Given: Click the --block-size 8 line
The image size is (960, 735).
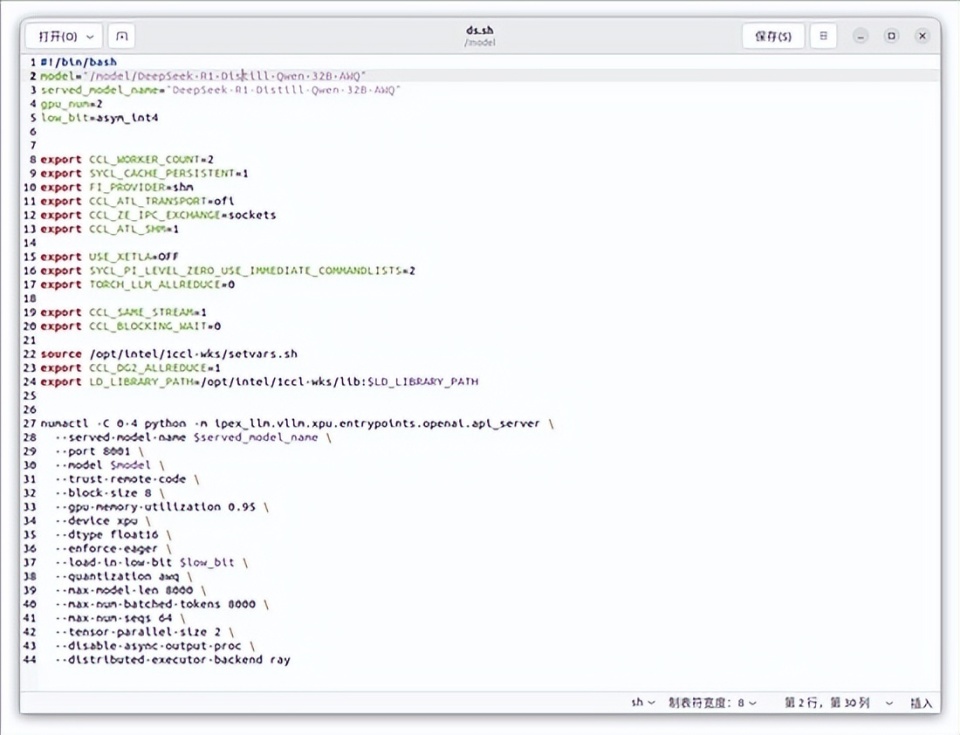Looking at the screenshot, I should tap(110, 493).
